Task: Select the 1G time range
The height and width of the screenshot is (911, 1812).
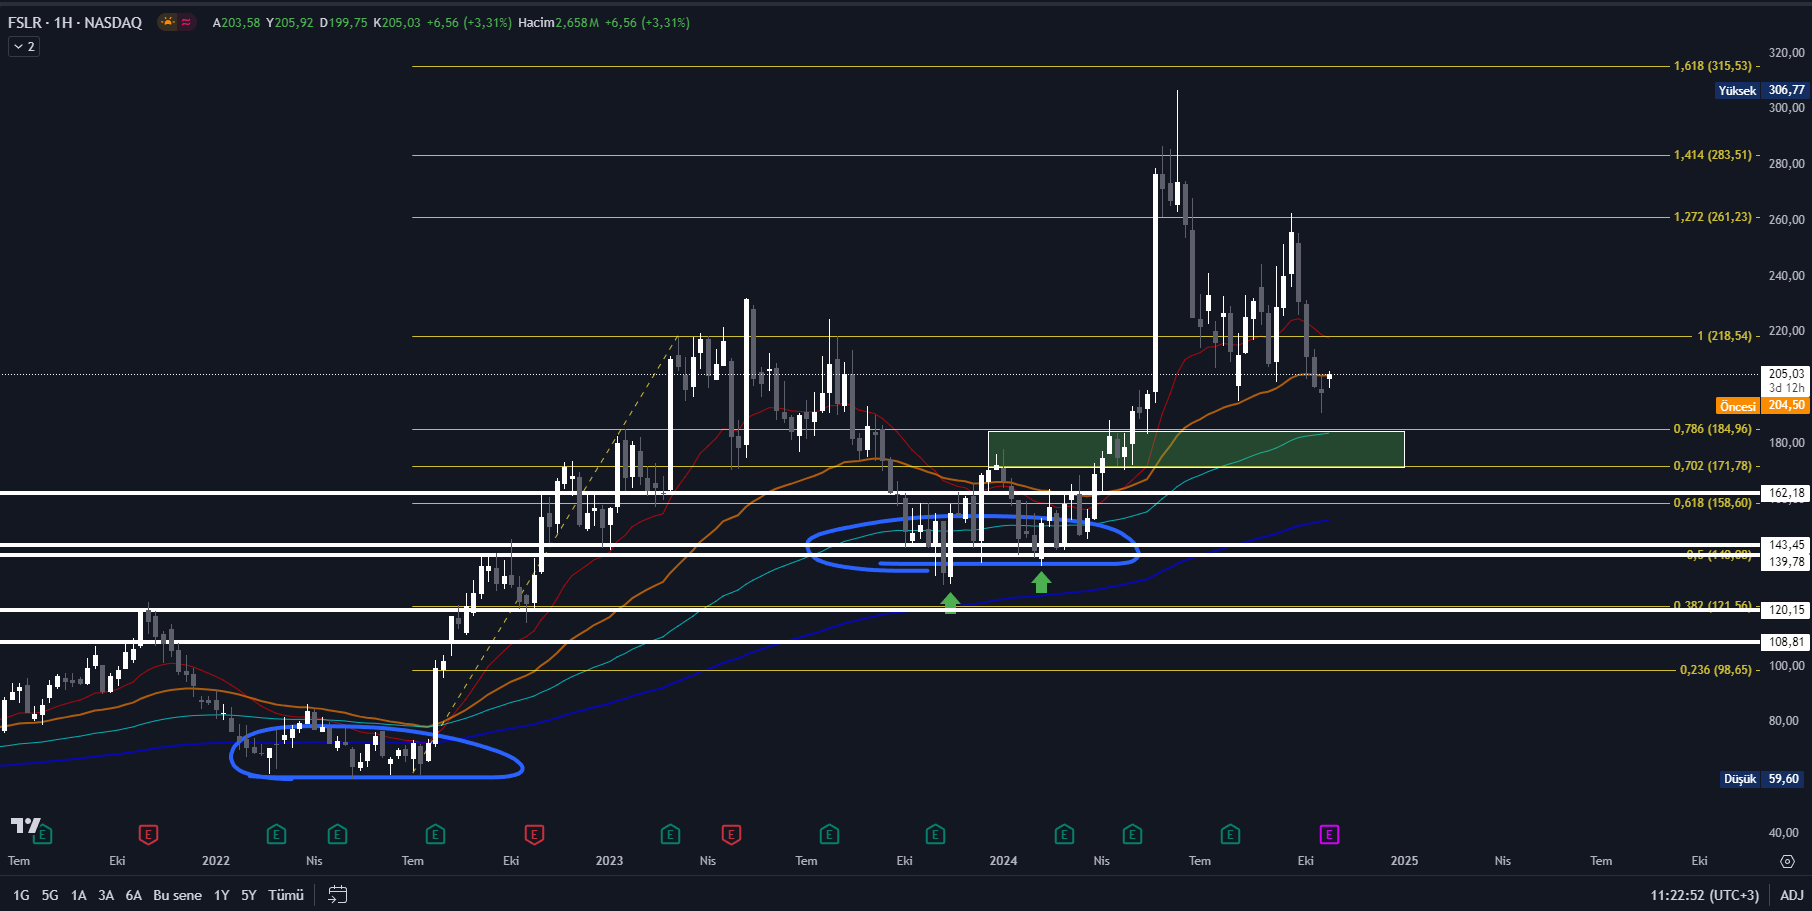Action: tap(21, 895)
